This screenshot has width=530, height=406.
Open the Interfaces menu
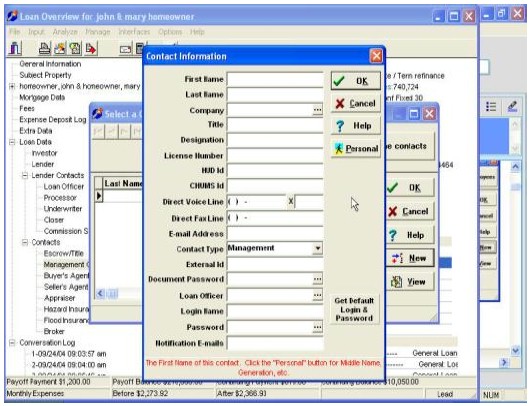(134, 32)
